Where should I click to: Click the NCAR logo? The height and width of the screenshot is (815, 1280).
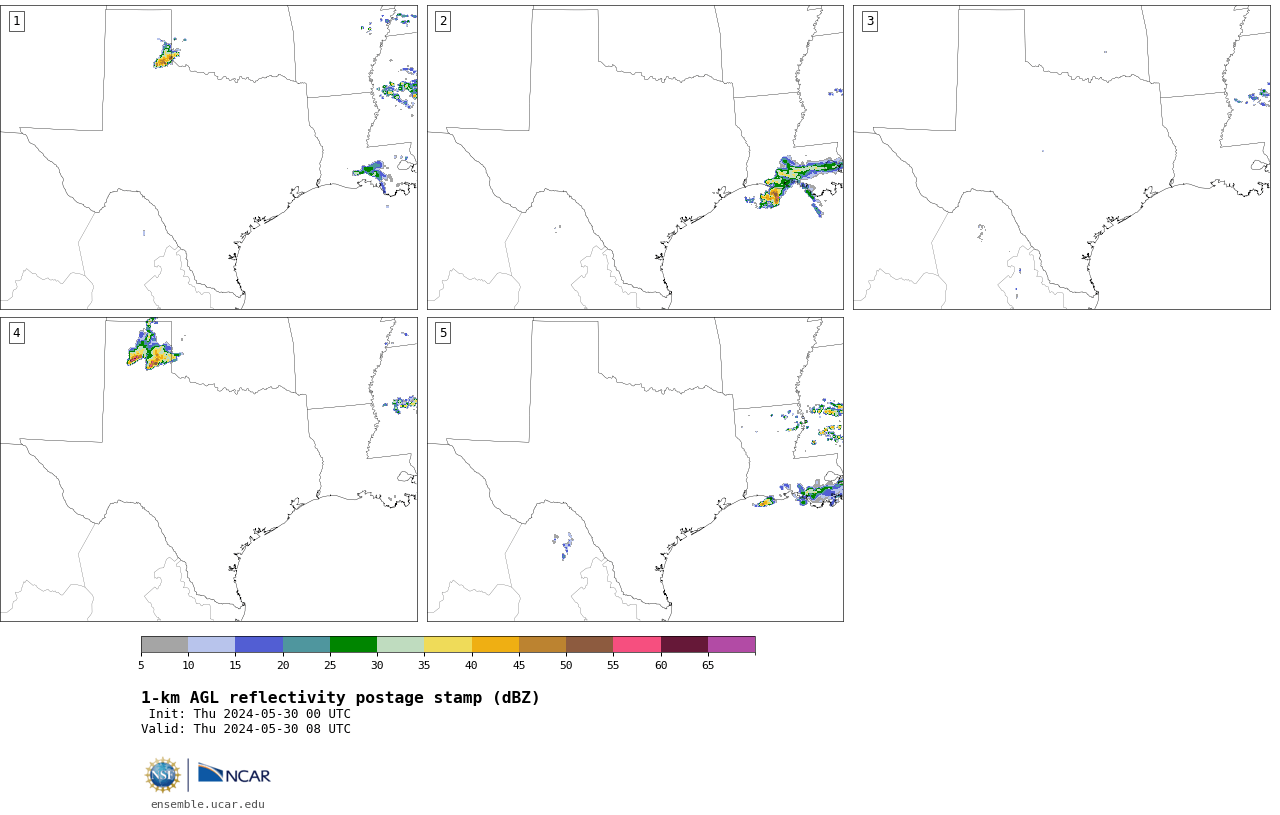[x=234, y=774]
